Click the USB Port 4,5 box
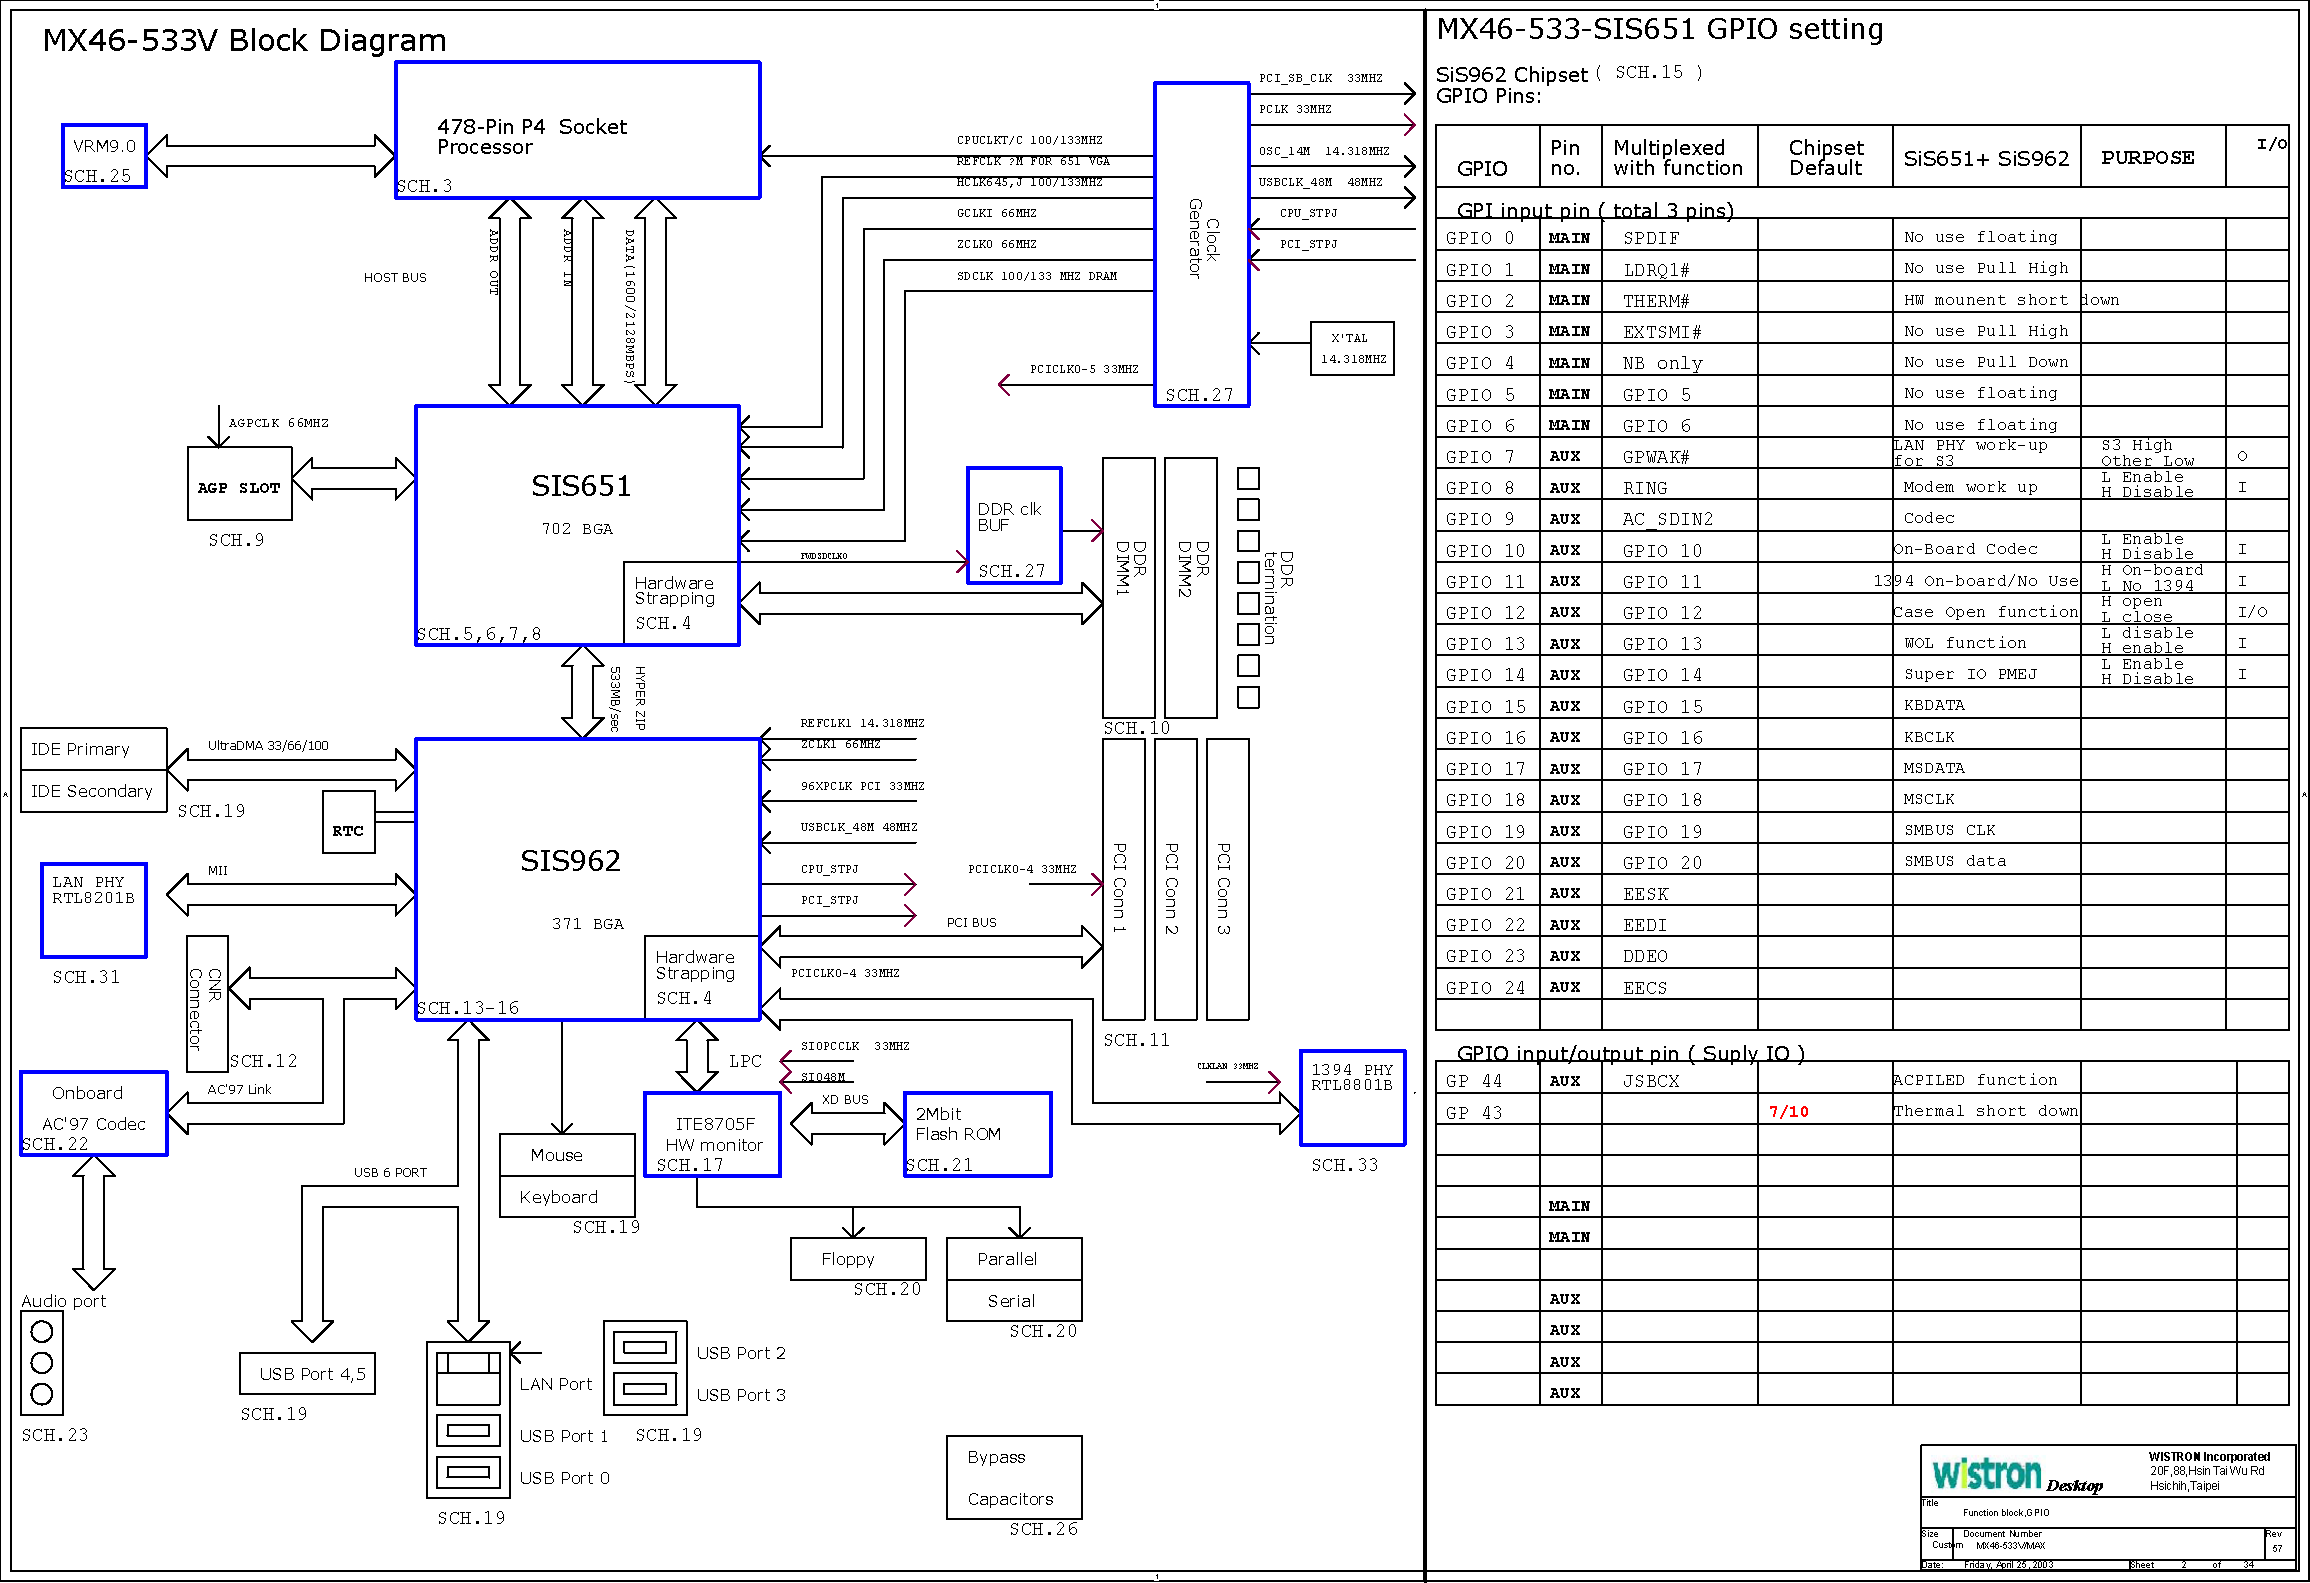The width and height of the screenshot is (2310, 1583). (307, 1374)
